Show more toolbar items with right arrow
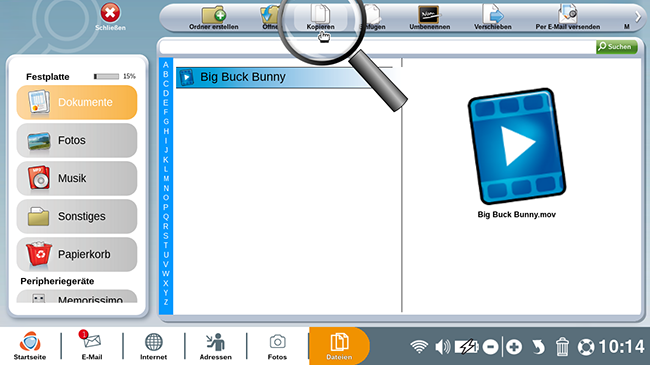The image size is (650, 365). [638, 17]
